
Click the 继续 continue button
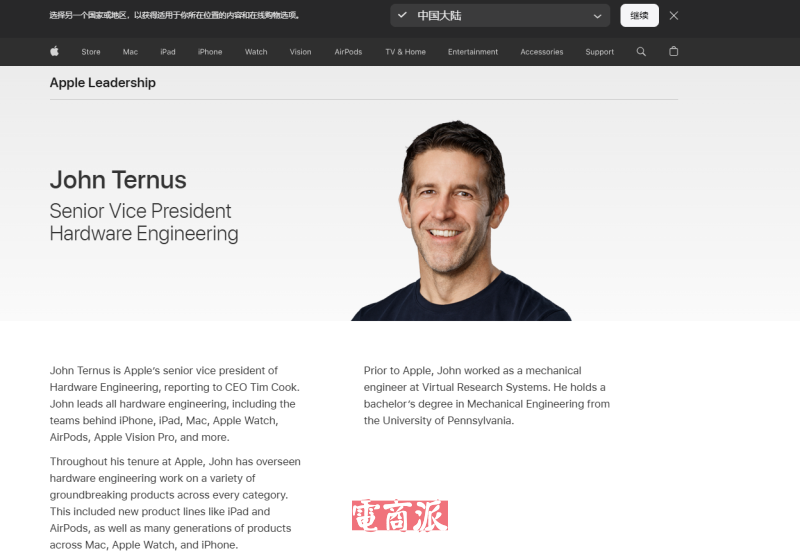coord(639,16)
